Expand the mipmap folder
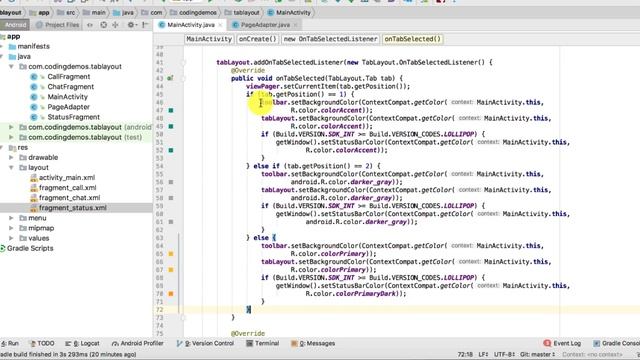This screenshot has height=360, width=640. [11, 228]
